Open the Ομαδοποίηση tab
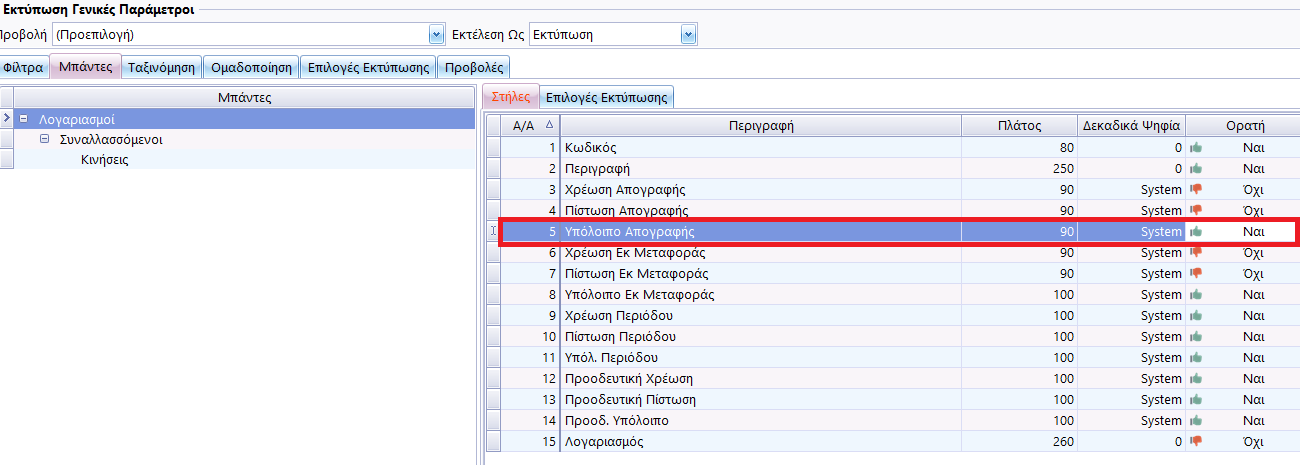Image resolution: width=1300 pixels, height=465 pixels. click(252, 68)
